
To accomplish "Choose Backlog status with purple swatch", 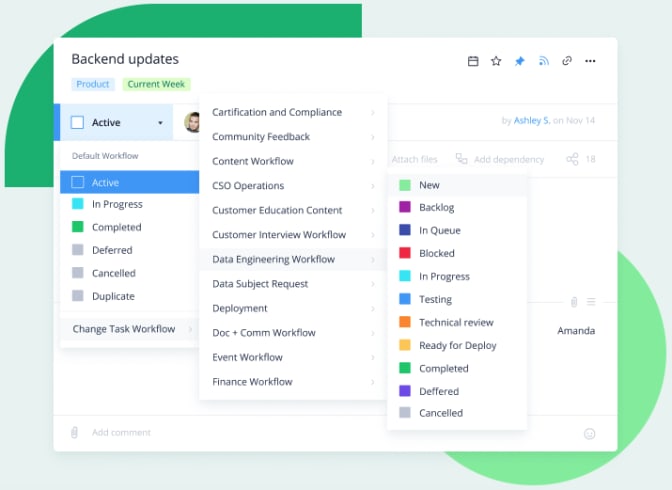I will click(457, 207).
